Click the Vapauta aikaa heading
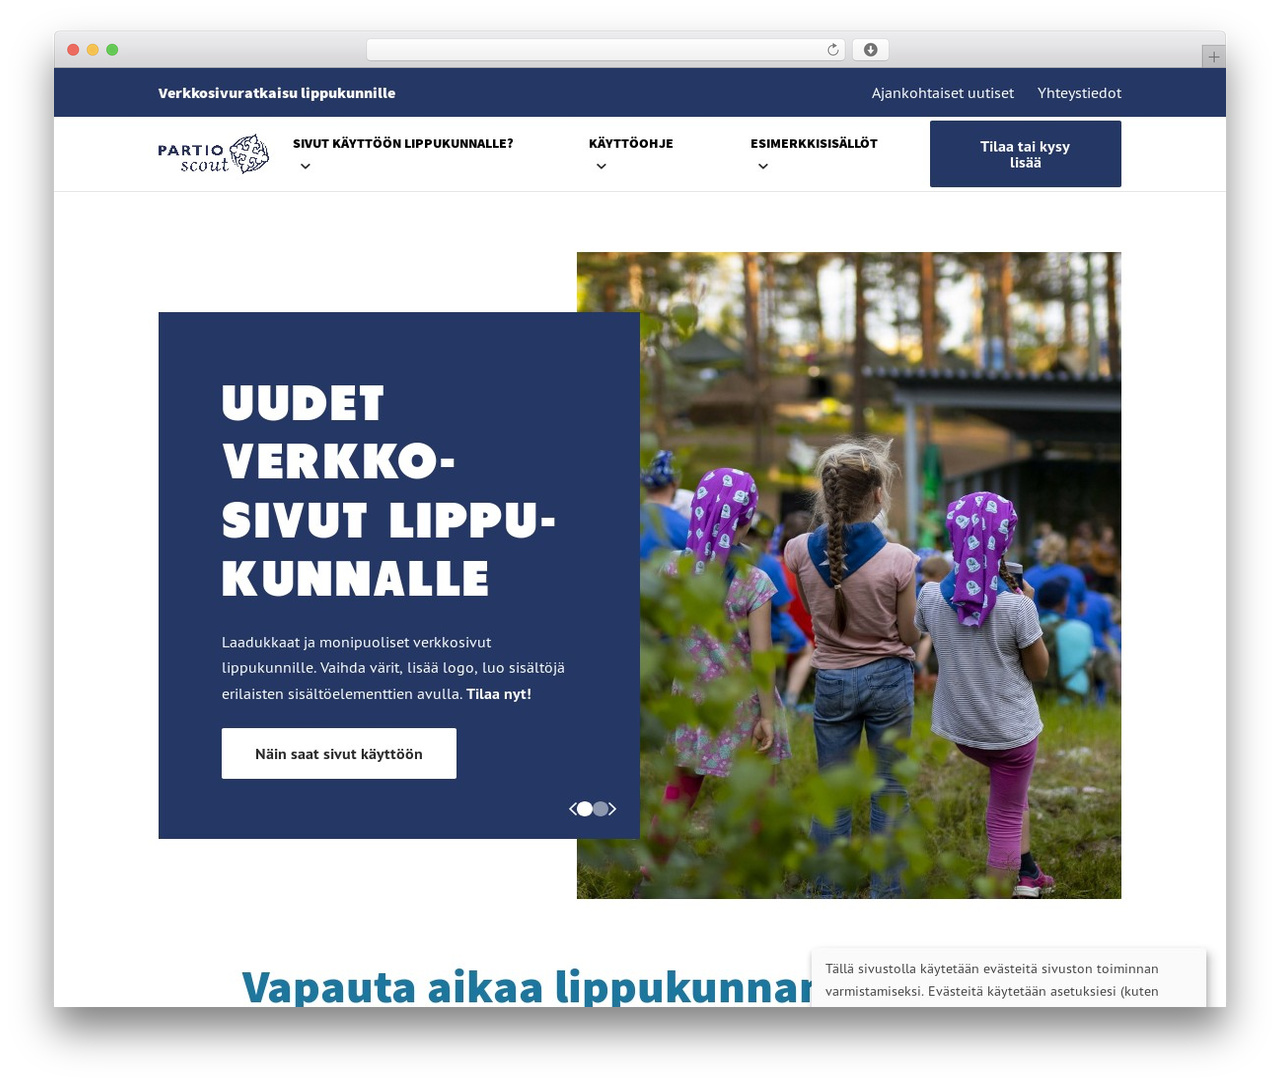Screen dimensions: 1280x1084 point(526,986)
